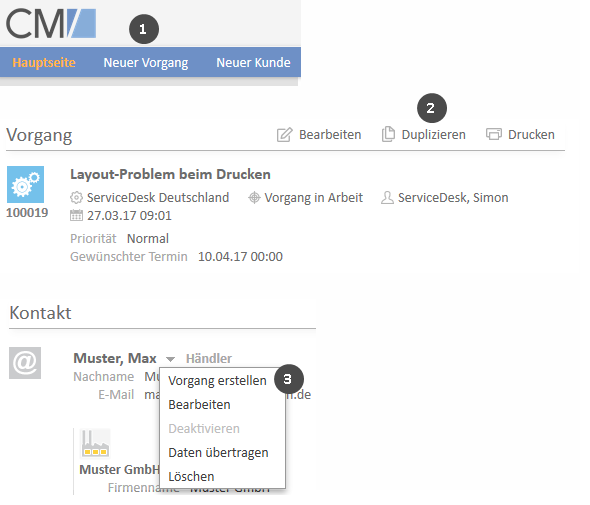
Task: Choose Löschen in the contact menu
Action: [x=191, y=477]
